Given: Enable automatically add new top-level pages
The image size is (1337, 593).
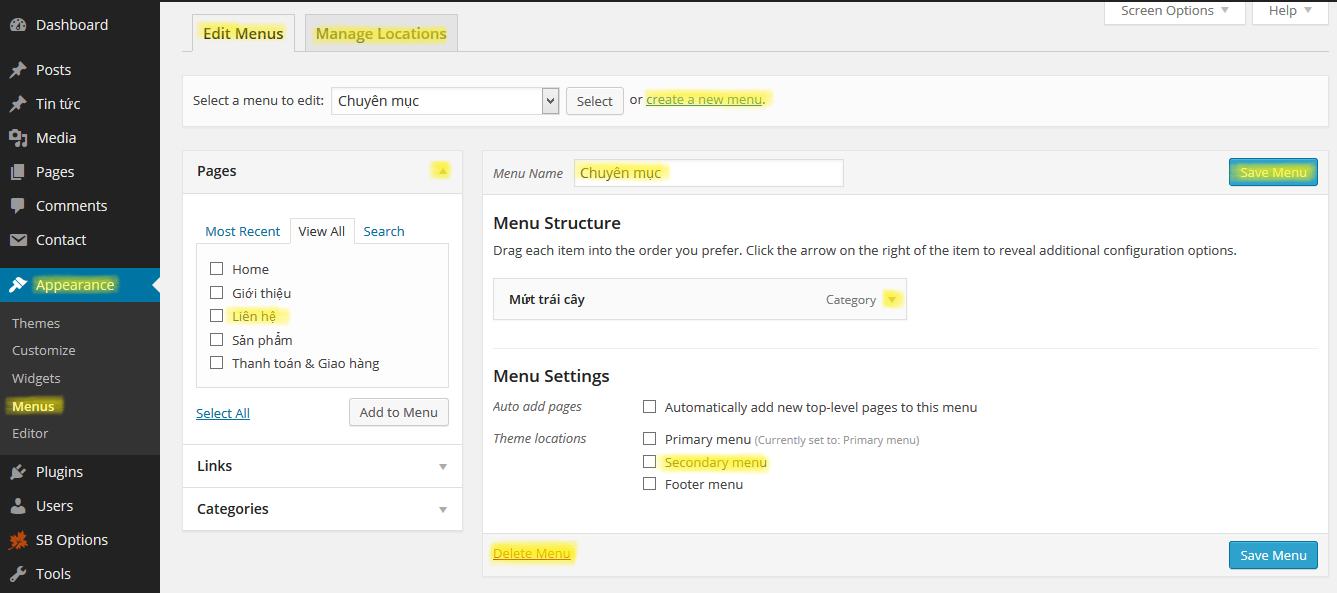Looking at the screenshot, I should point(649,407).
